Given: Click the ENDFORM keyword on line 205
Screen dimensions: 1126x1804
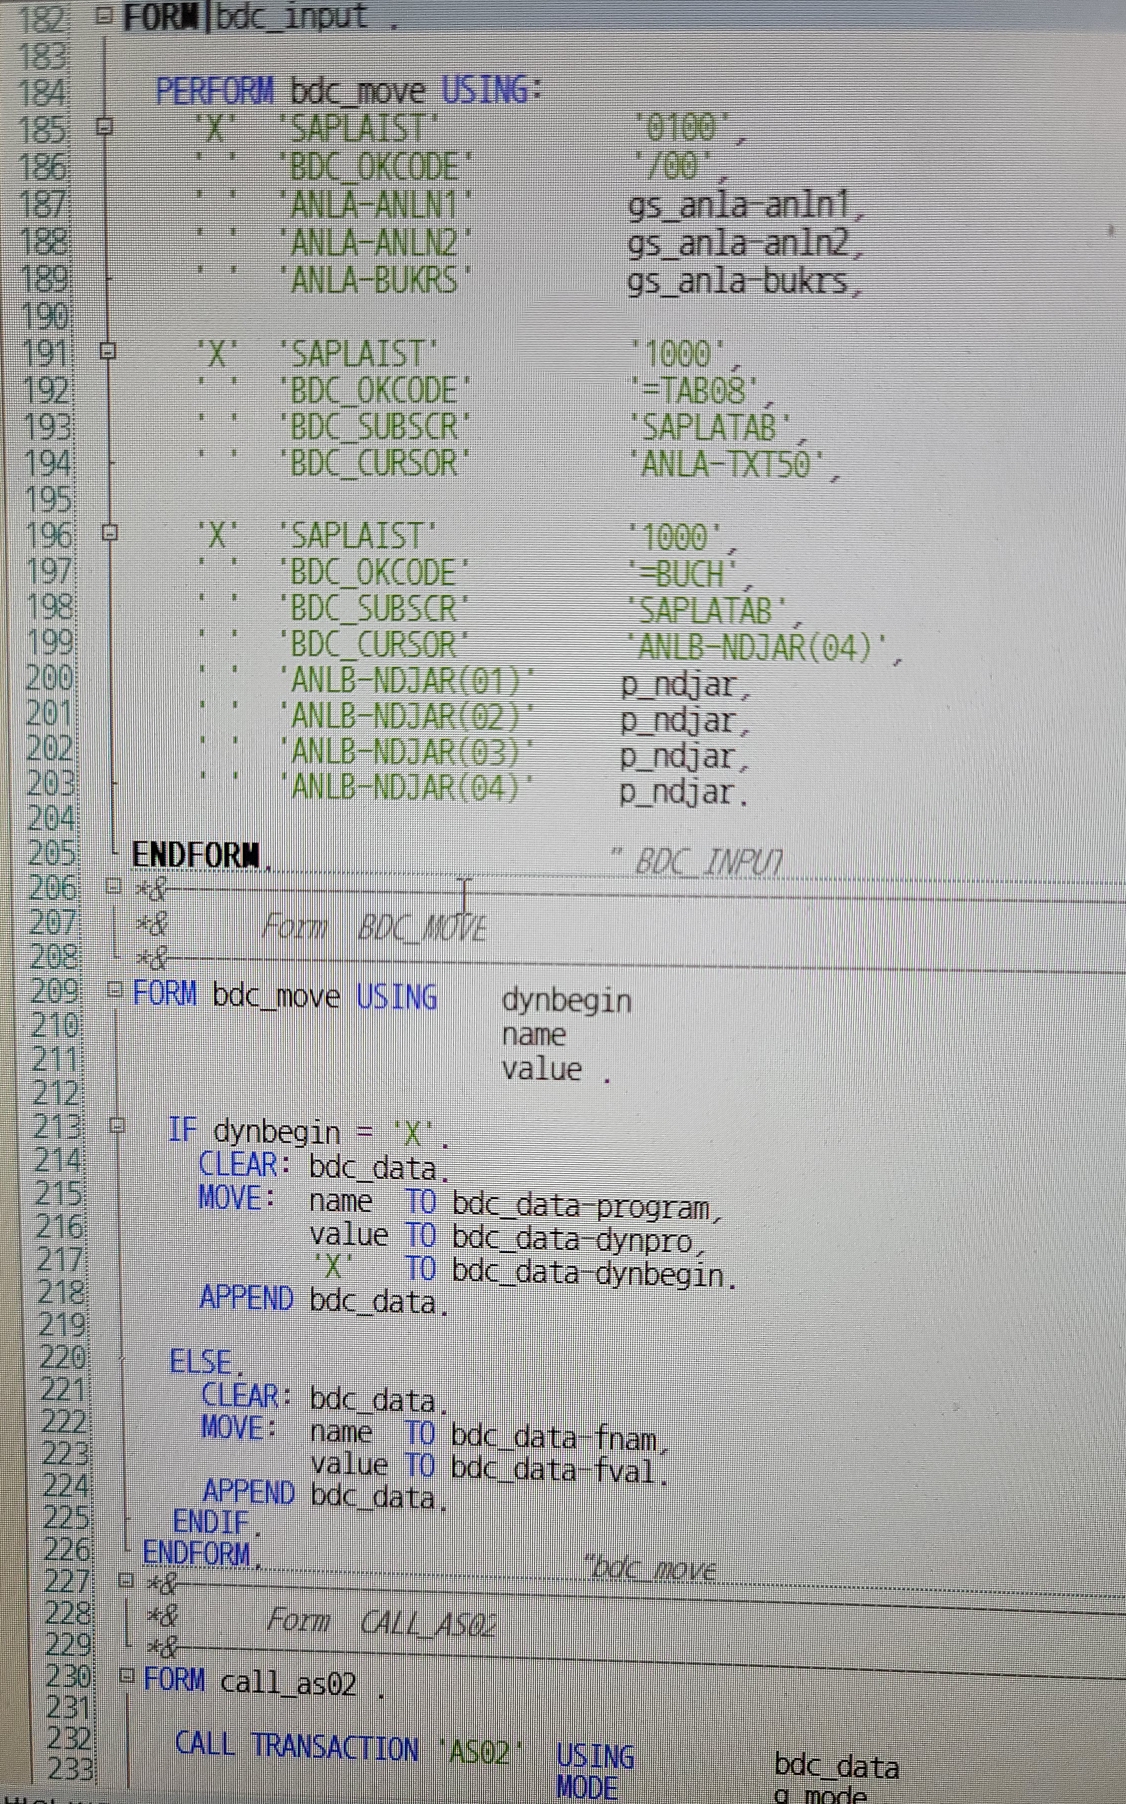Looking at the screenshot, I should coord(196,854).
